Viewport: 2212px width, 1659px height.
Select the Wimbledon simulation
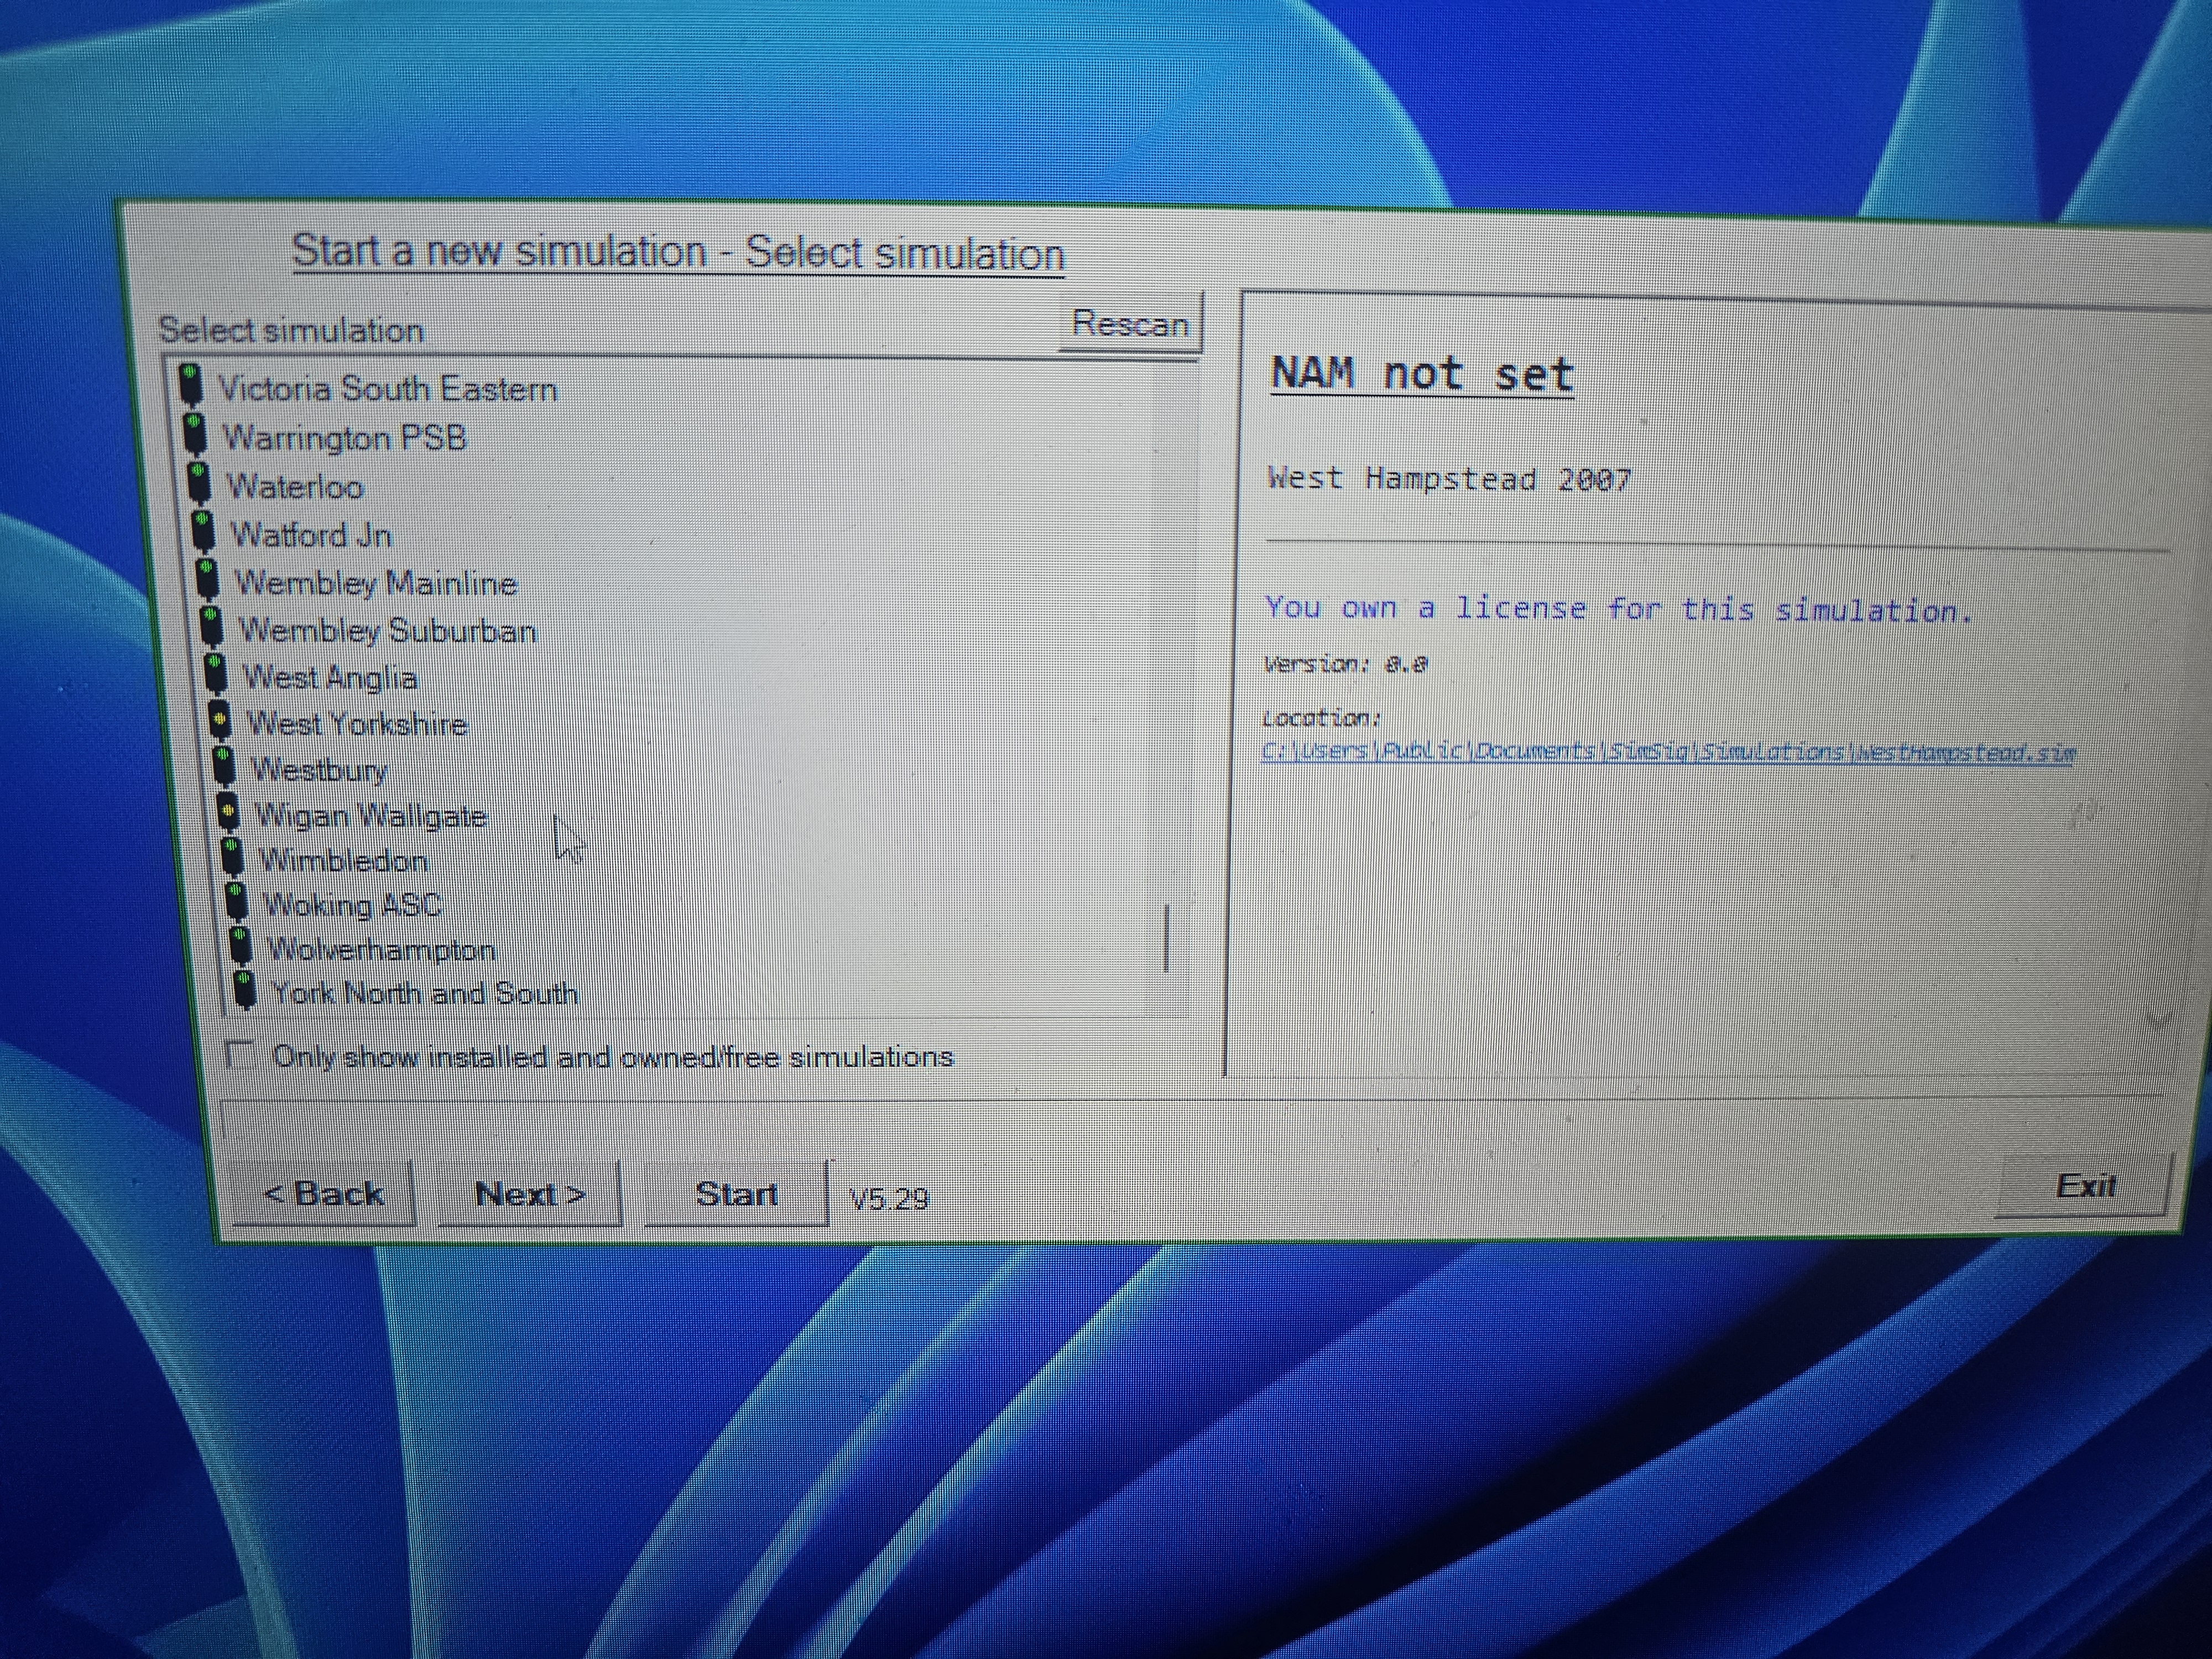click(344, 861)
